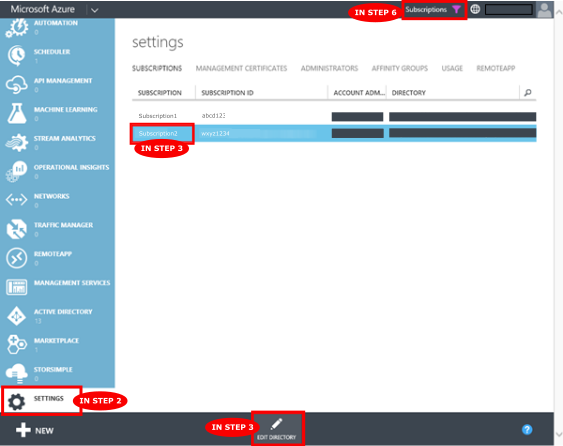Open the API Management cloud icon

click(x=17, y=85)
